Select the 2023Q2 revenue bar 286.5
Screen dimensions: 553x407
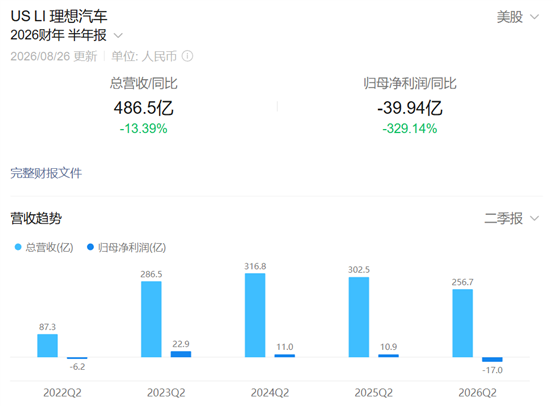(151, 319)
